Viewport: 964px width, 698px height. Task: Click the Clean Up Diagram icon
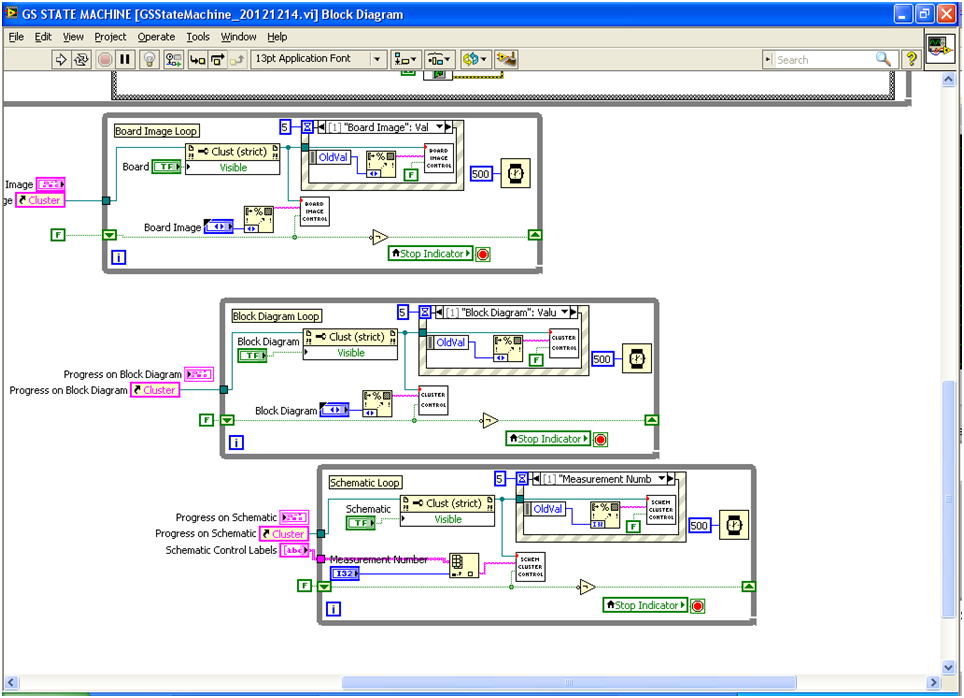[506, 59]
